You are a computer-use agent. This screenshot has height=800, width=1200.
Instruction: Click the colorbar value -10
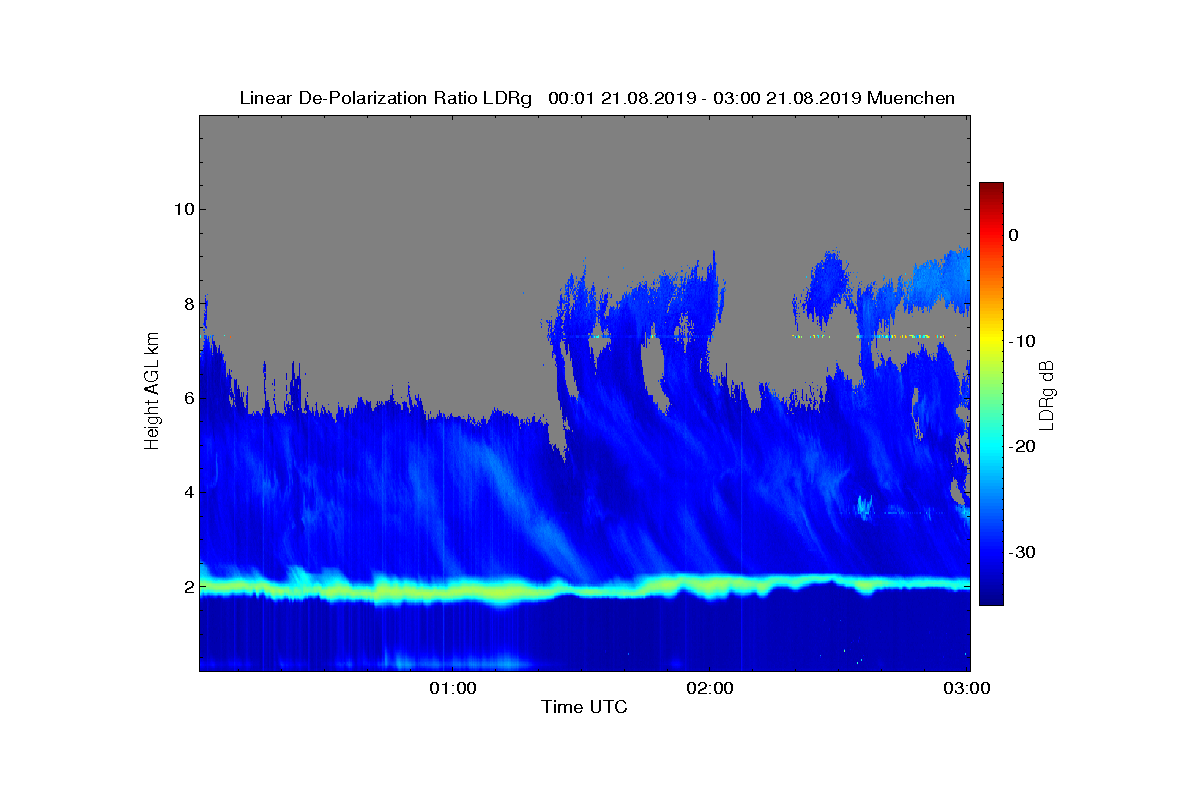click(1020, 341)
